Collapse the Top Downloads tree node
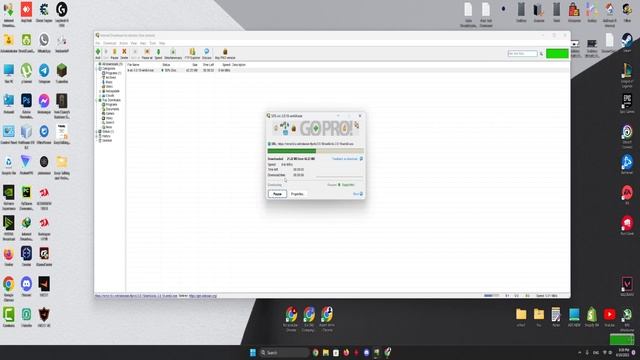 pos(97,100)
